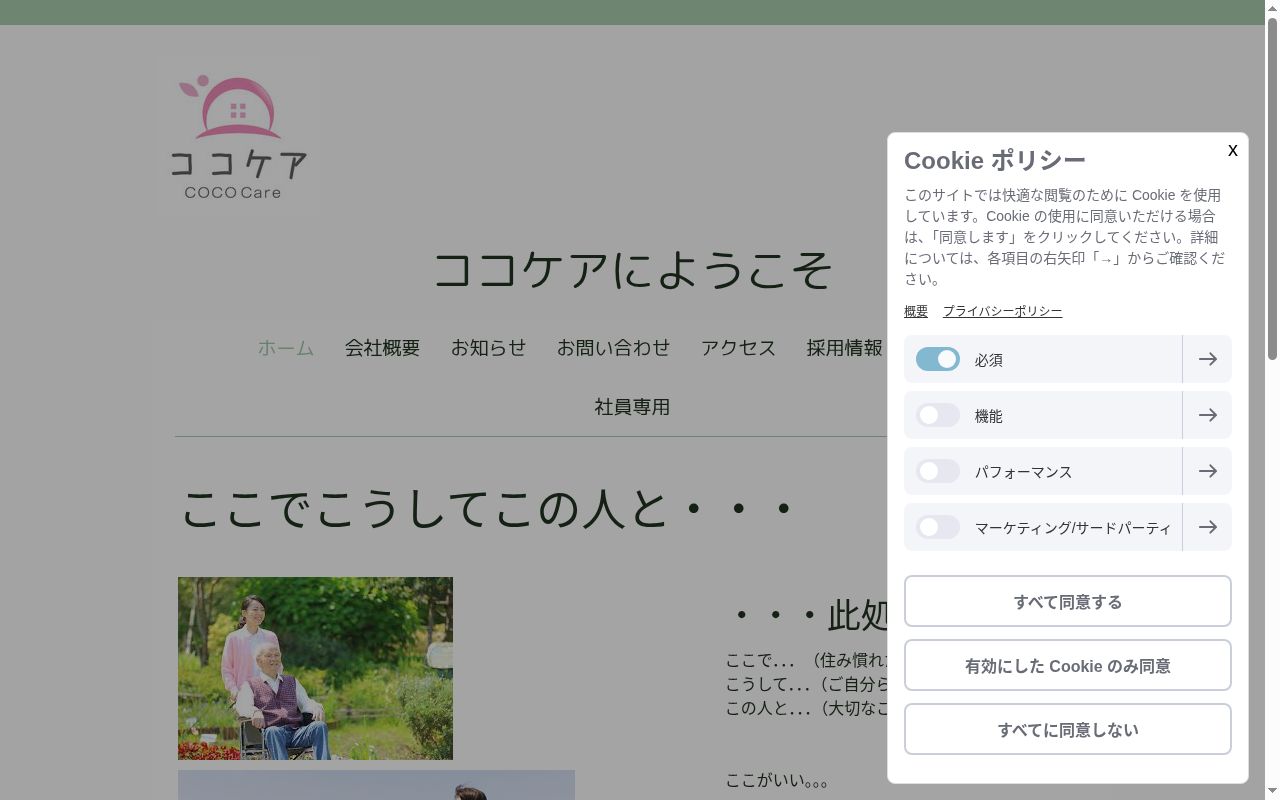This screenshot has width=1280, height=800.
Task: Go to ホーム menu item
Action: (x=286, y=348)
